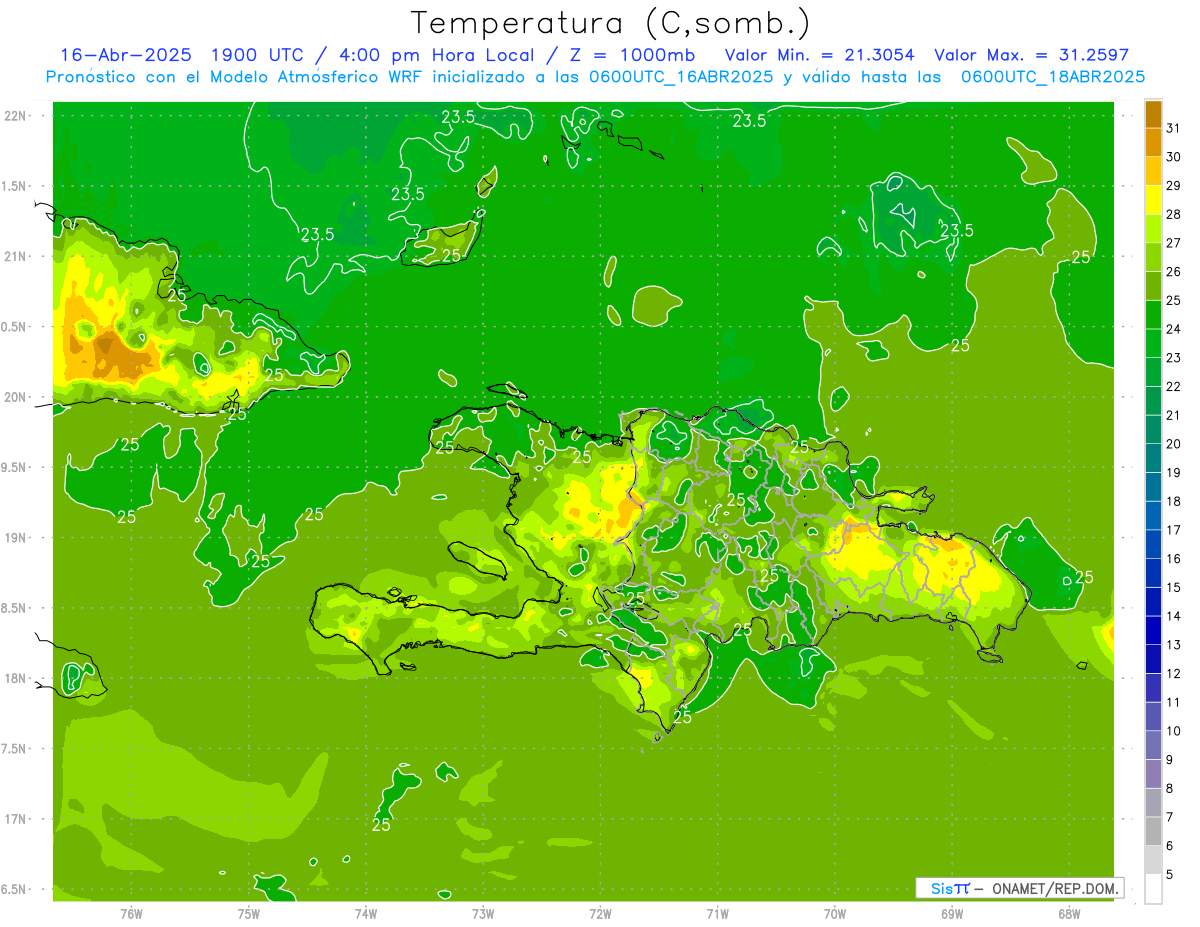This screenshot has height=927, width=1200.
Task: Select the '16-Abr-2025' date text
Action: click(125, 55)
